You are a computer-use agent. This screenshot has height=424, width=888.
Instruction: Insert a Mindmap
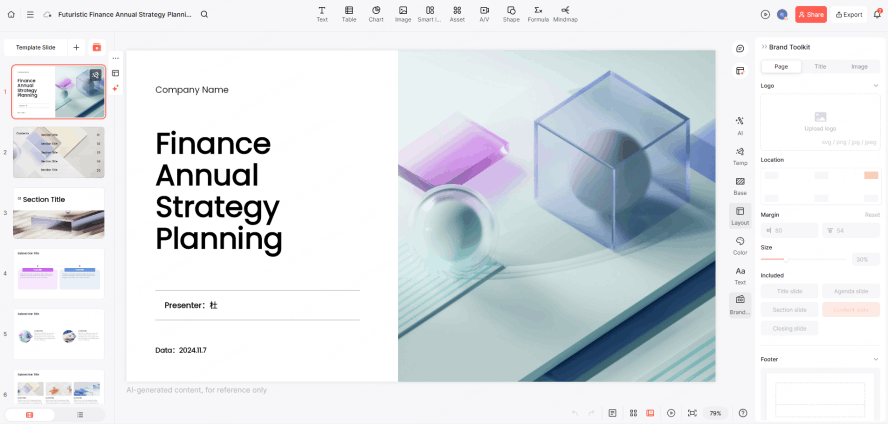565,14
